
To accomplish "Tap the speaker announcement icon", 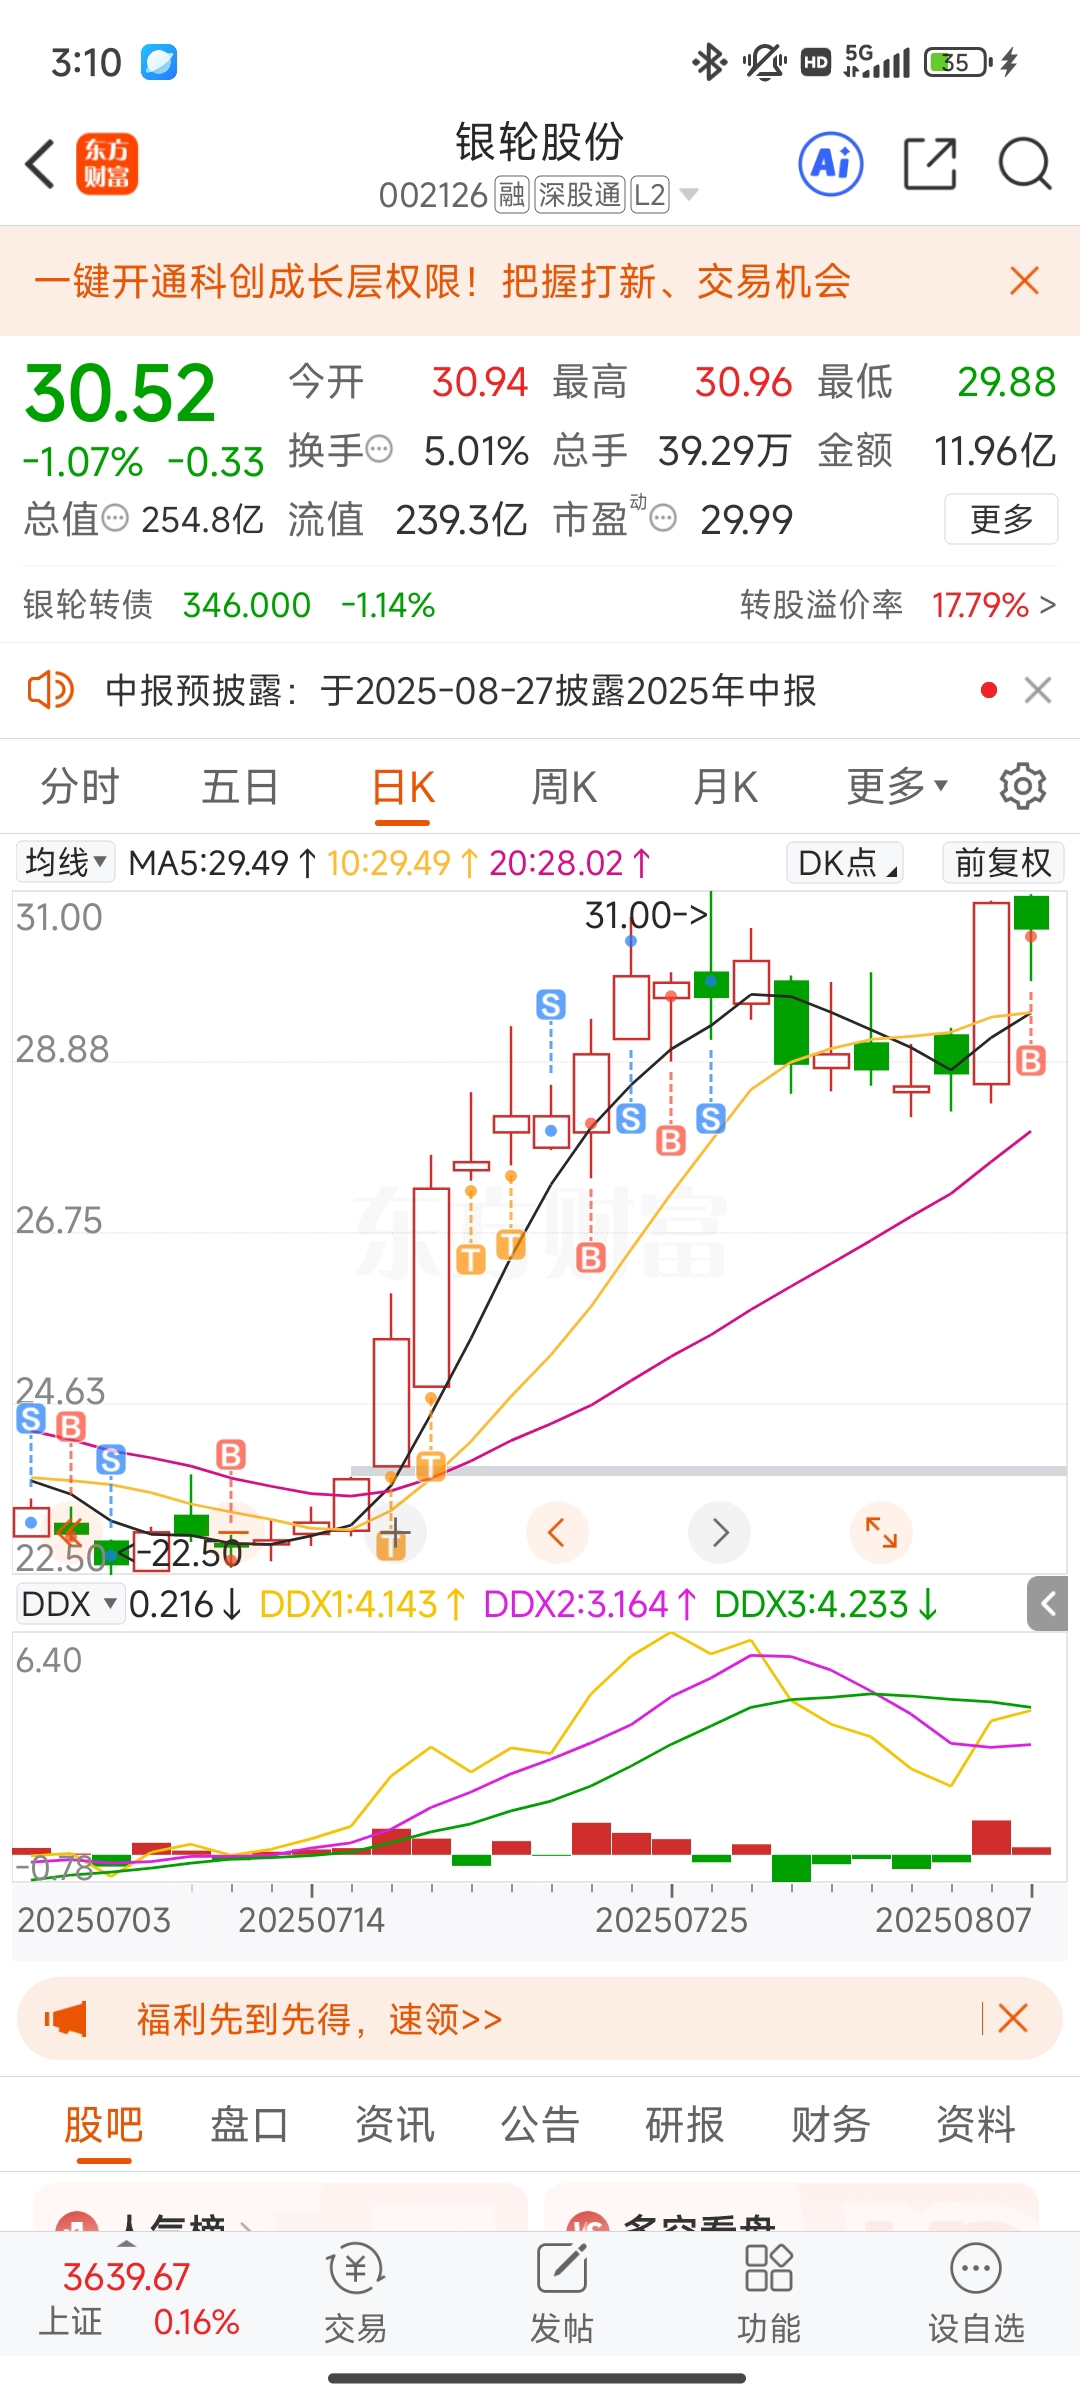I will (x=50, y=690).
